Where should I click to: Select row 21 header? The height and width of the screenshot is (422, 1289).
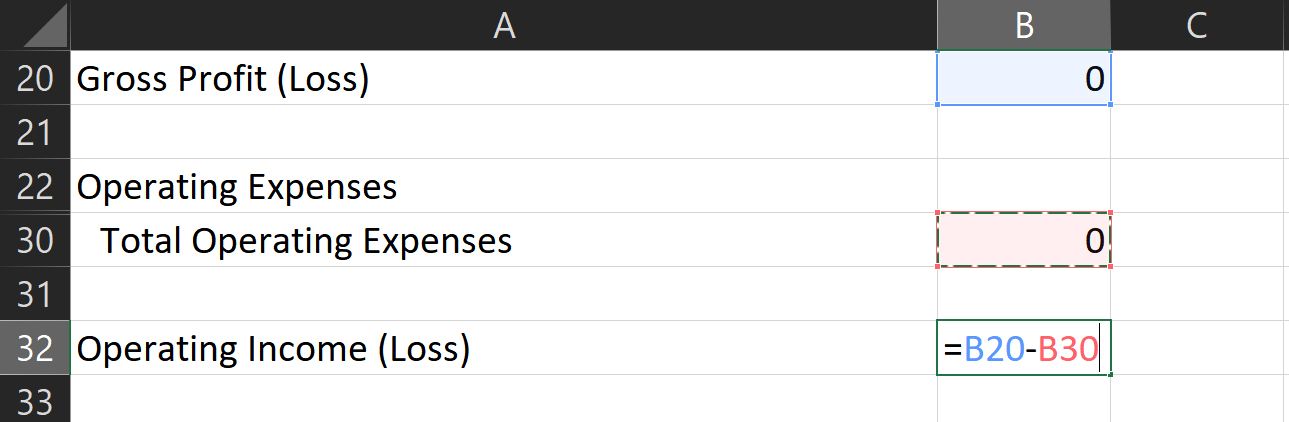(x=35, y=132)
